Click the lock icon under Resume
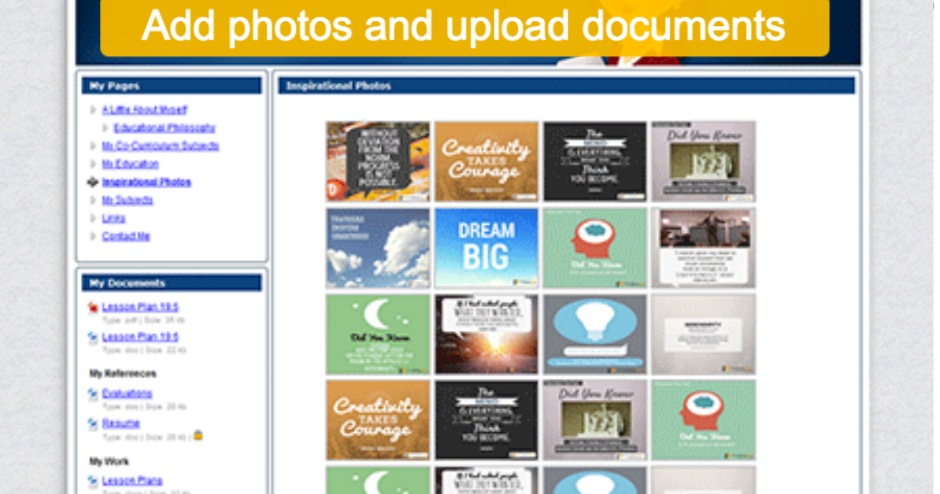 [198, 436]
